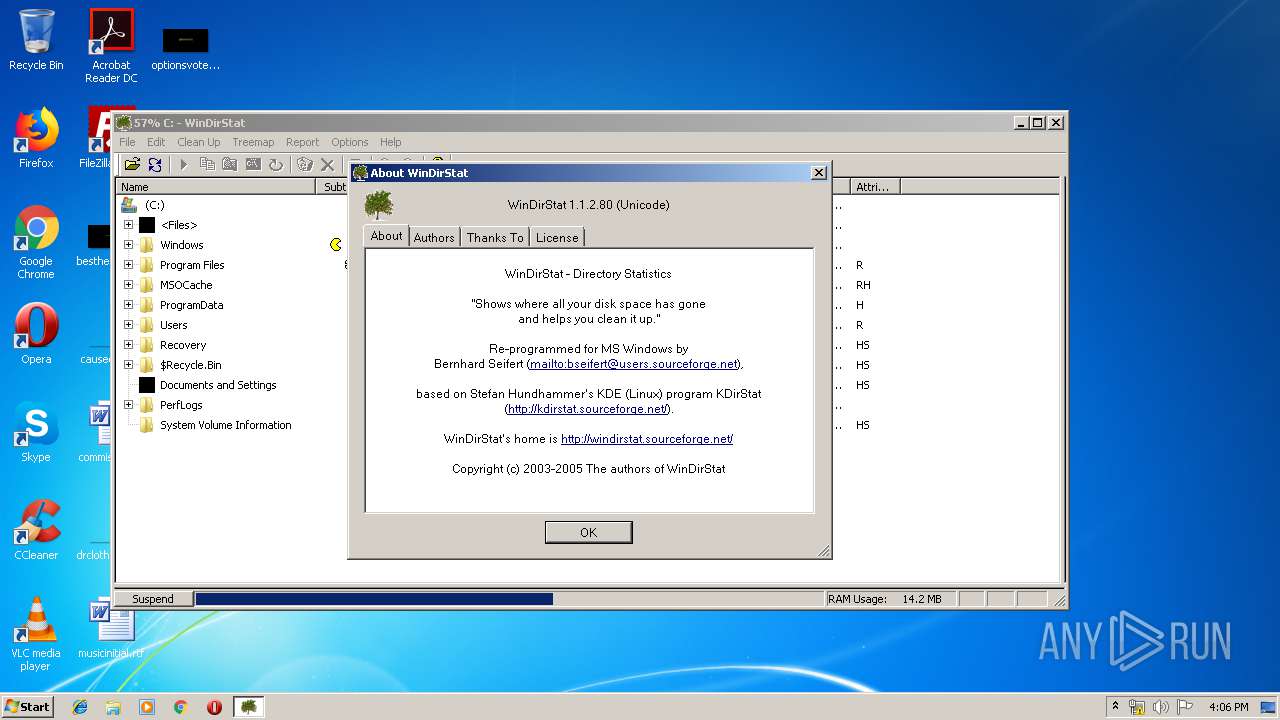Click the Explorer Here toolbar icon

pyautogui.click(x=230, y=164)
